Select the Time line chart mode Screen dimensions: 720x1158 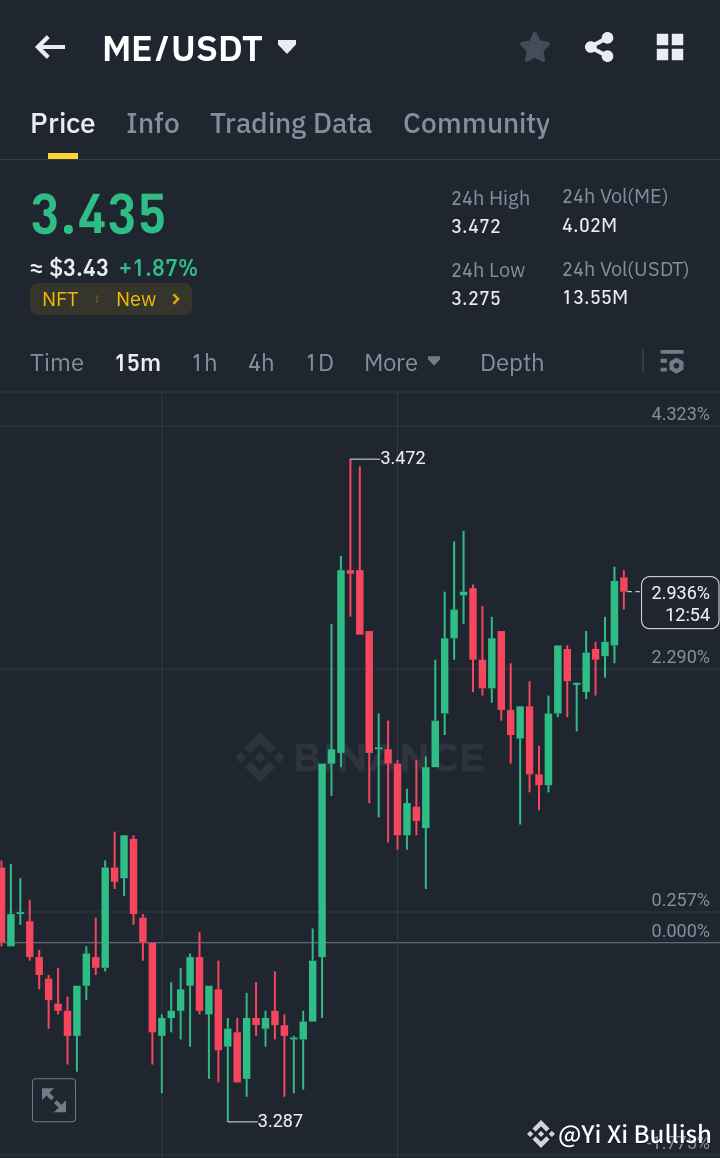56,362
